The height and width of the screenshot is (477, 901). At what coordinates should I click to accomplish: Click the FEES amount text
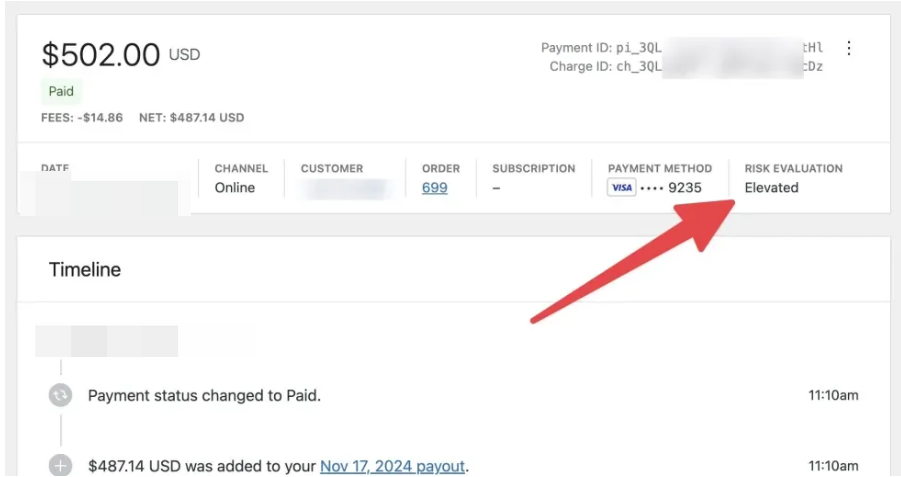(82, 117)
